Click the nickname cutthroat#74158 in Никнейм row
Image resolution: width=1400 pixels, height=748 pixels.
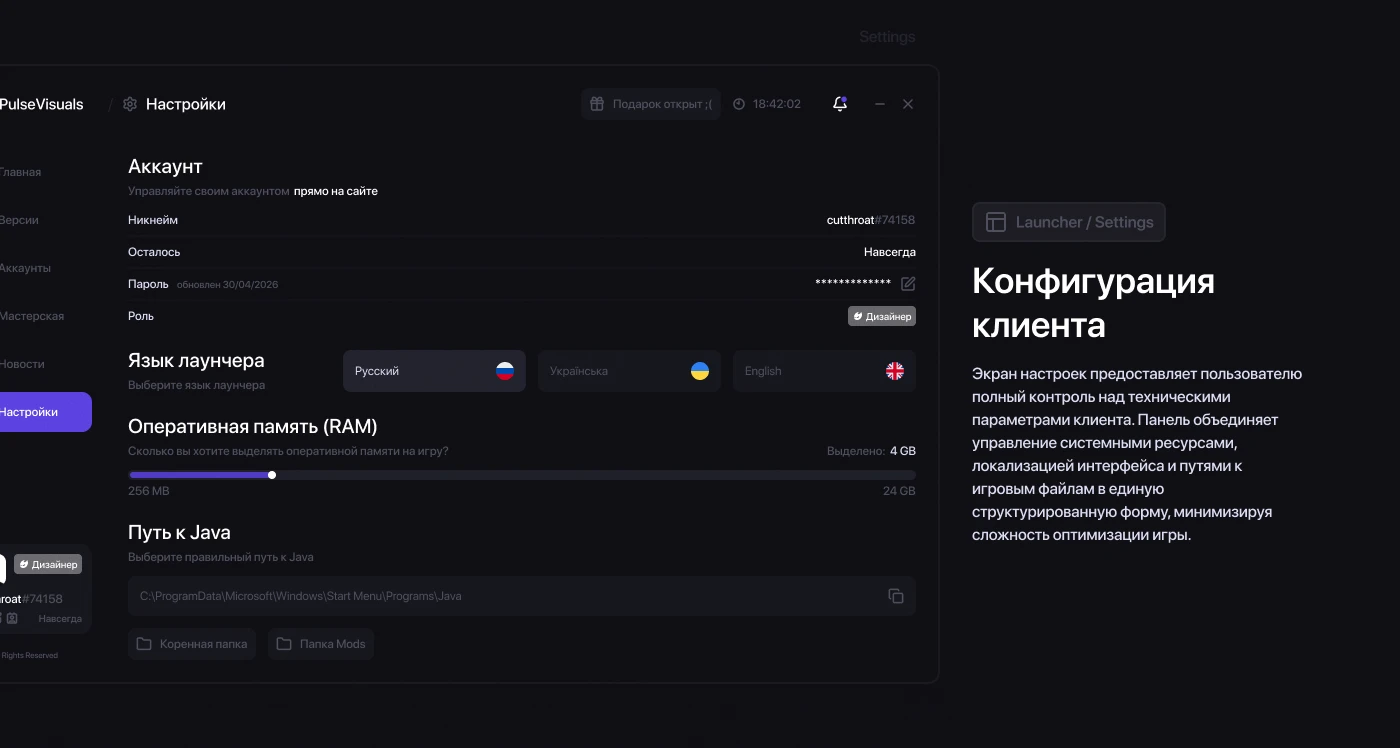coord(871,220)
